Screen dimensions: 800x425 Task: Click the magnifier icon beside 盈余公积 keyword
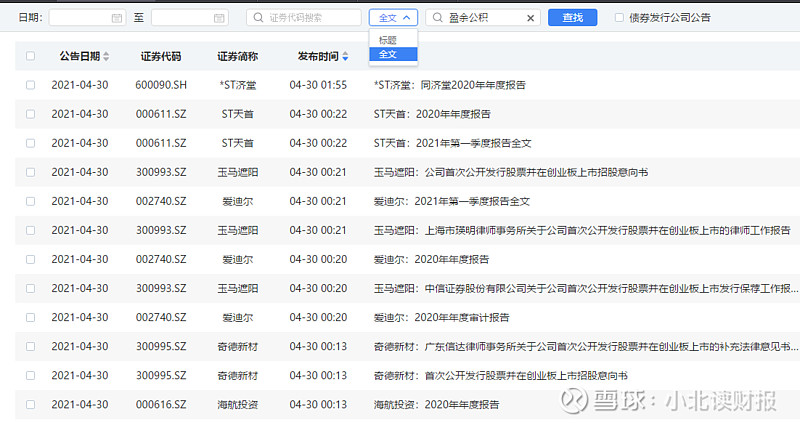click(438, 18)
